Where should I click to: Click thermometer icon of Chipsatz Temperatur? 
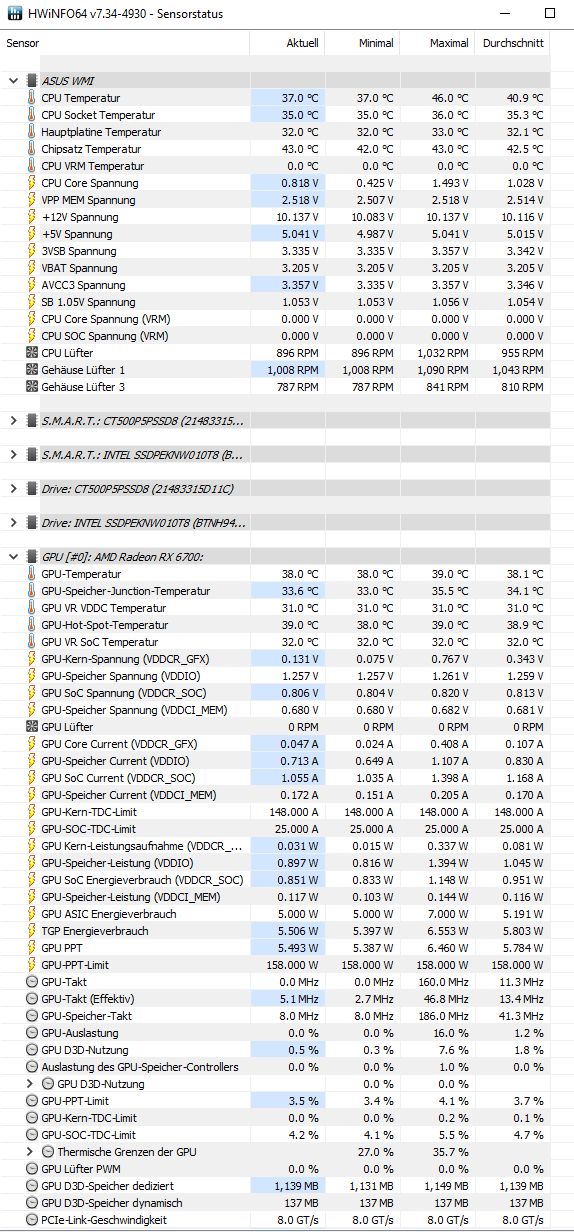pyautogui.click(x=31, y=149)
